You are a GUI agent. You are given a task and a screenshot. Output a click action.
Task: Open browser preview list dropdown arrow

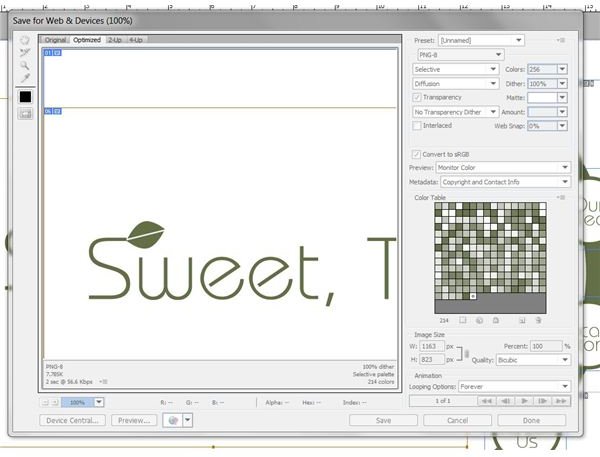tap(188, 420)
